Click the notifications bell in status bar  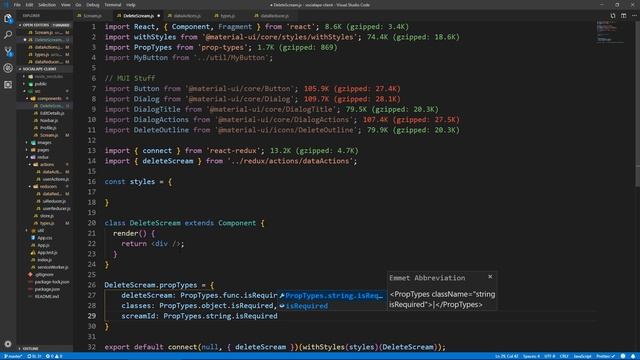[633, 356]
